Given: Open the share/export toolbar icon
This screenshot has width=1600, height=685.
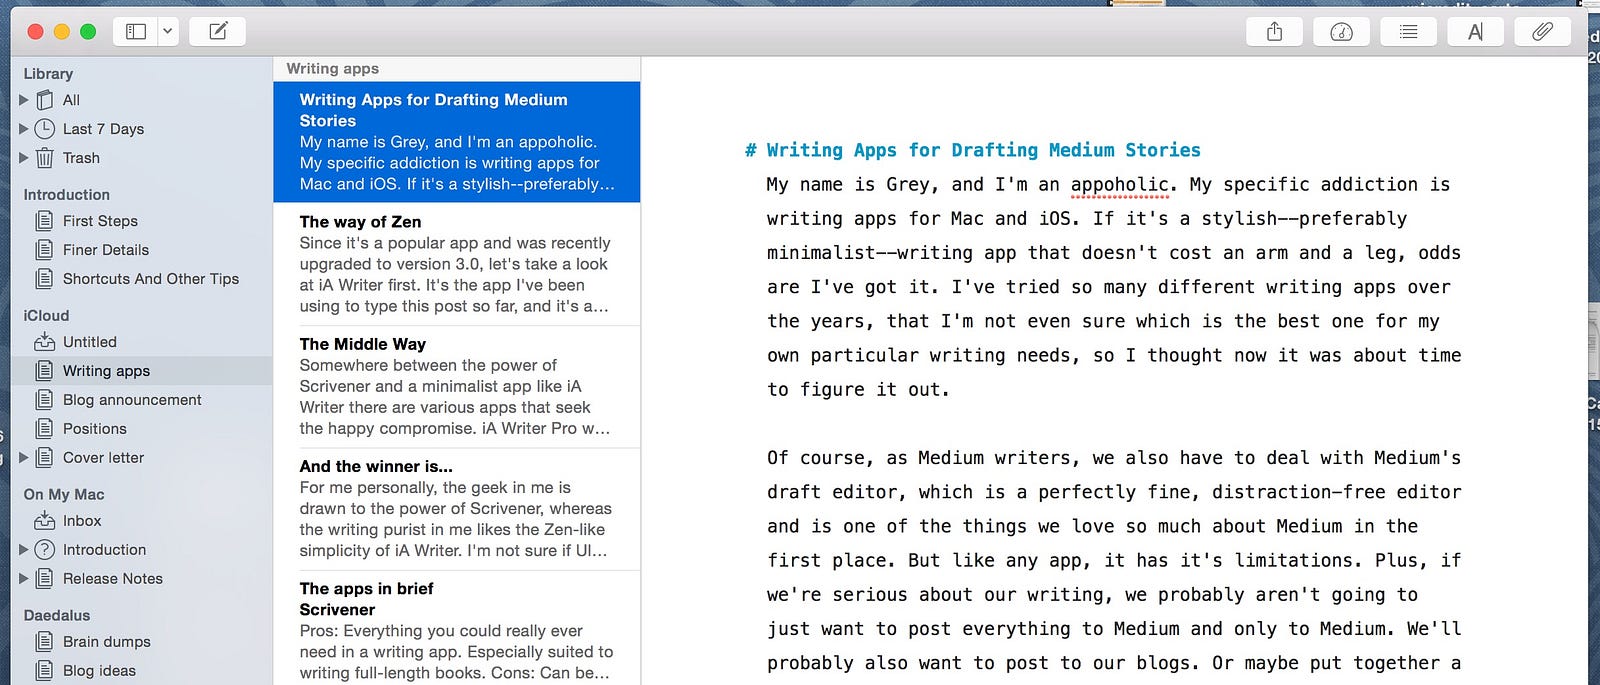Looking at the screenshot, I should pos(1274,32).
